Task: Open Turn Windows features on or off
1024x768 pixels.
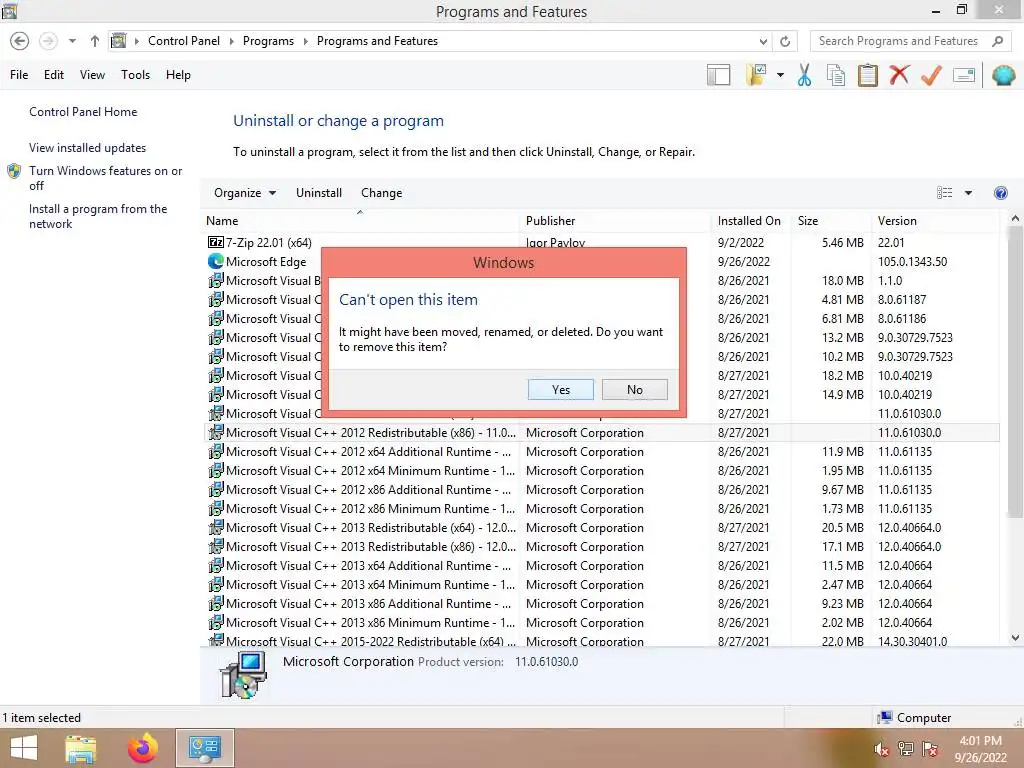Action: click(x=105, y=178)
